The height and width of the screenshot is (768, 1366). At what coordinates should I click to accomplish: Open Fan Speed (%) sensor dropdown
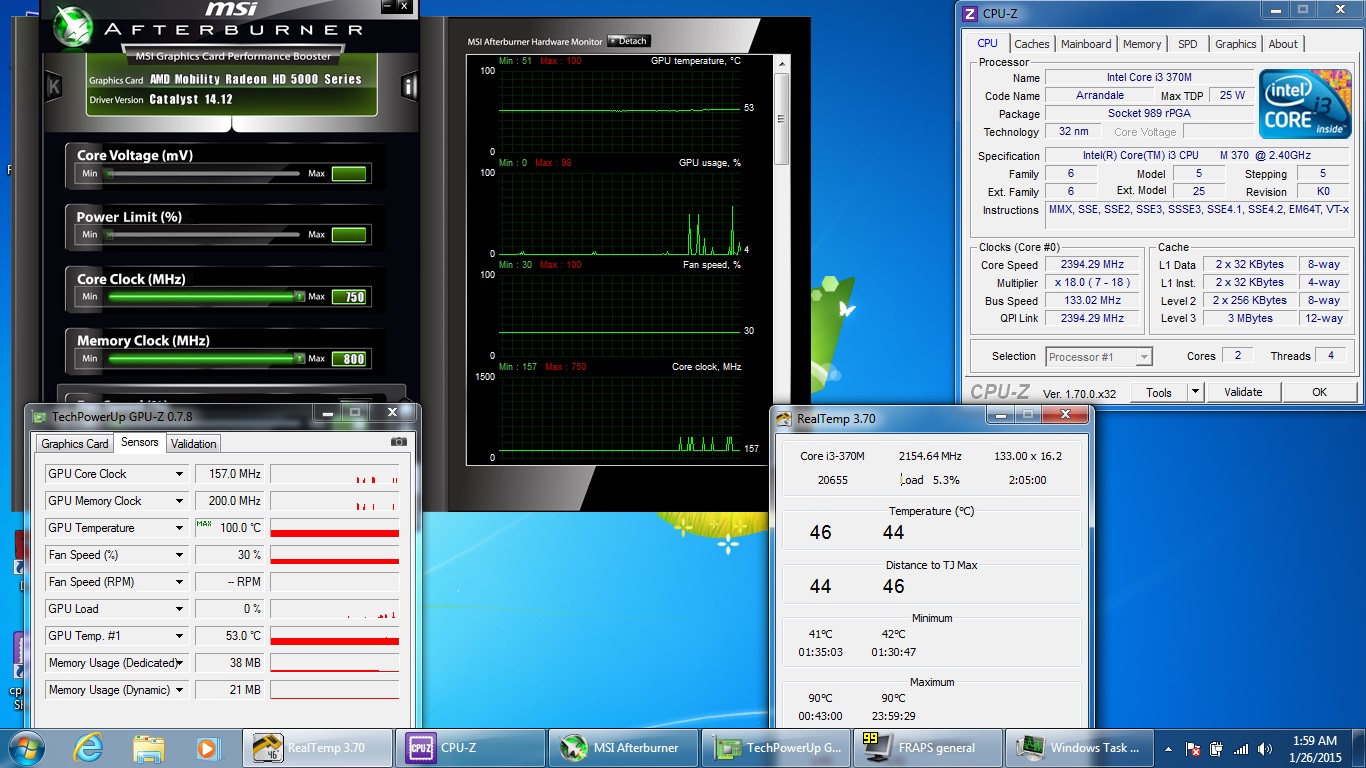click(x=180, y=555)
